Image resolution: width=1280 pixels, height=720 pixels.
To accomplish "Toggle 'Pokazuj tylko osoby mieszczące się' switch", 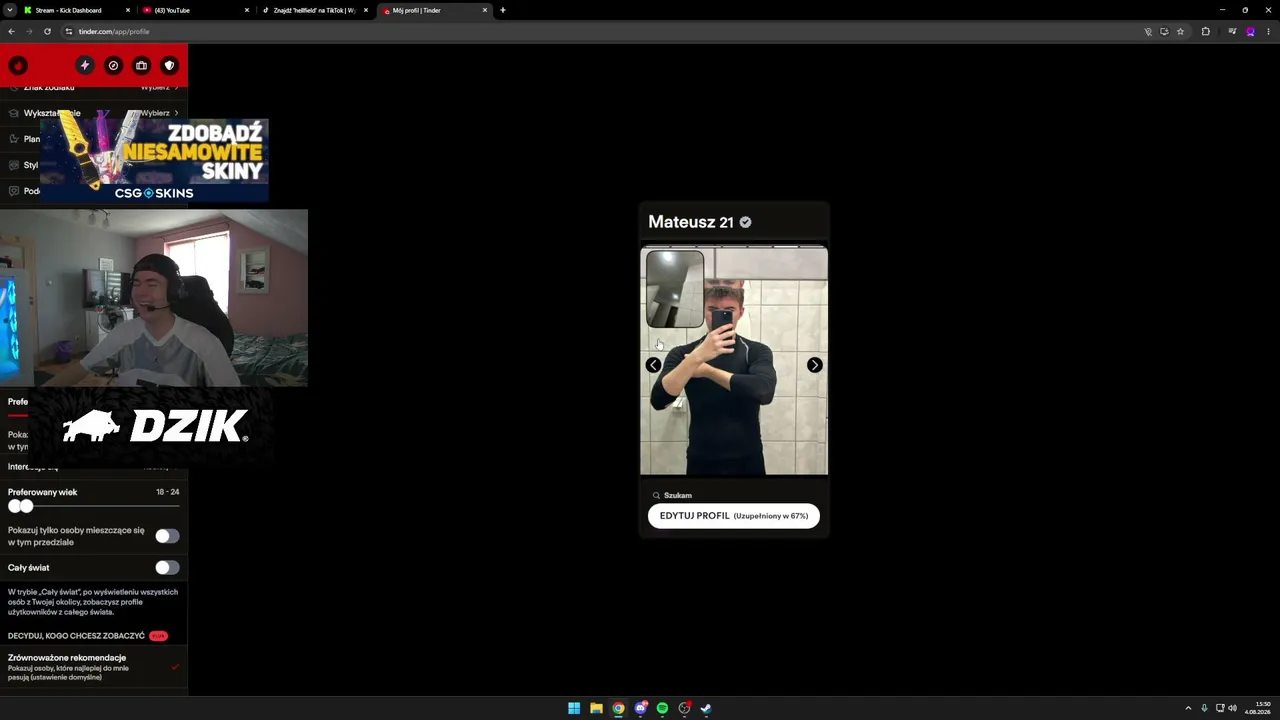I will coord(167,536).
